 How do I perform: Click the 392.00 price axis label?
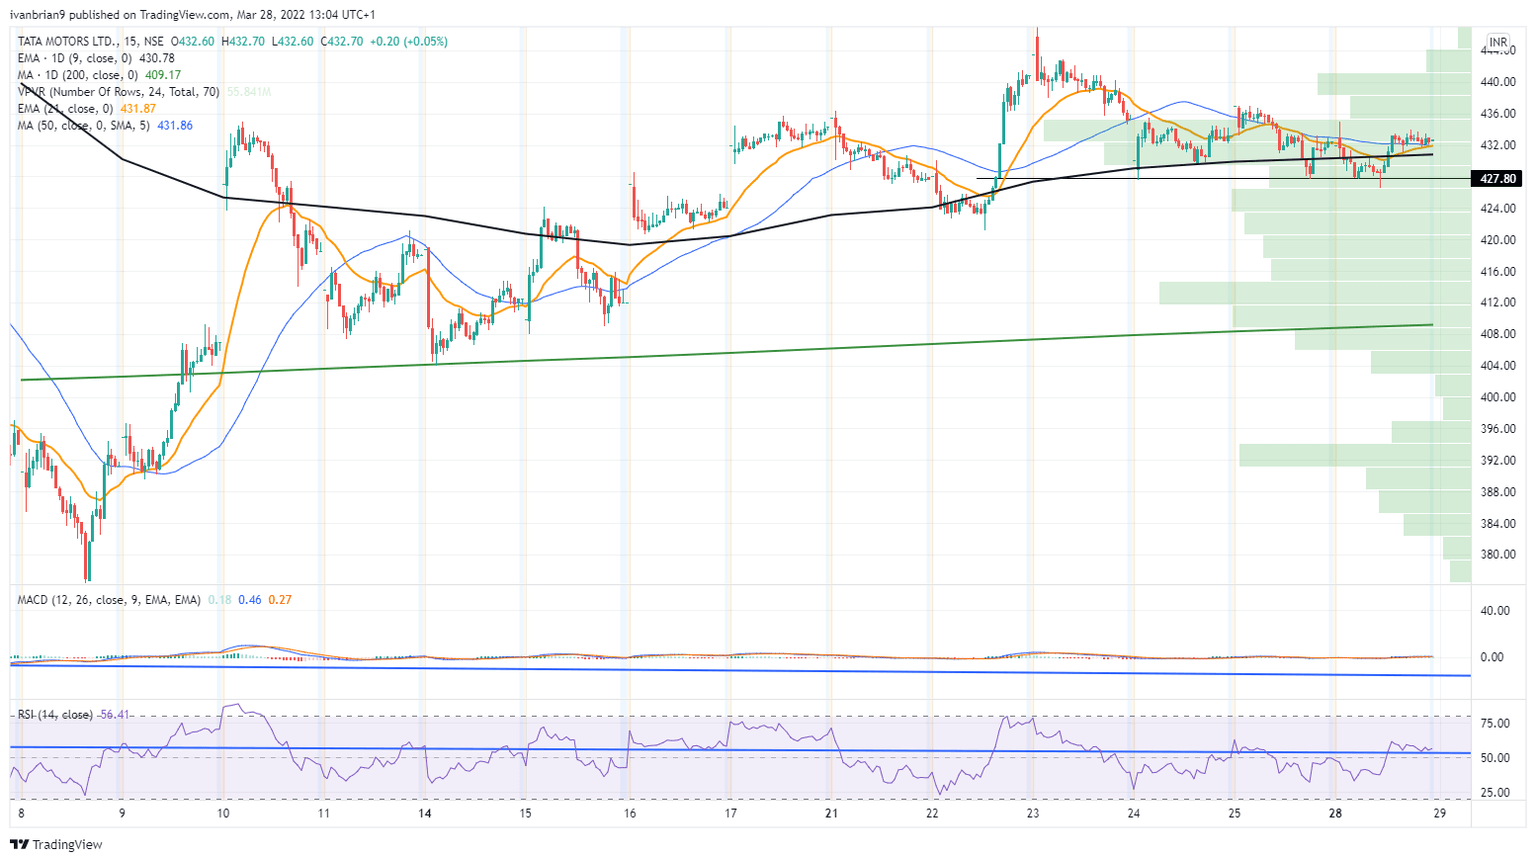[x=1499, y=461]
